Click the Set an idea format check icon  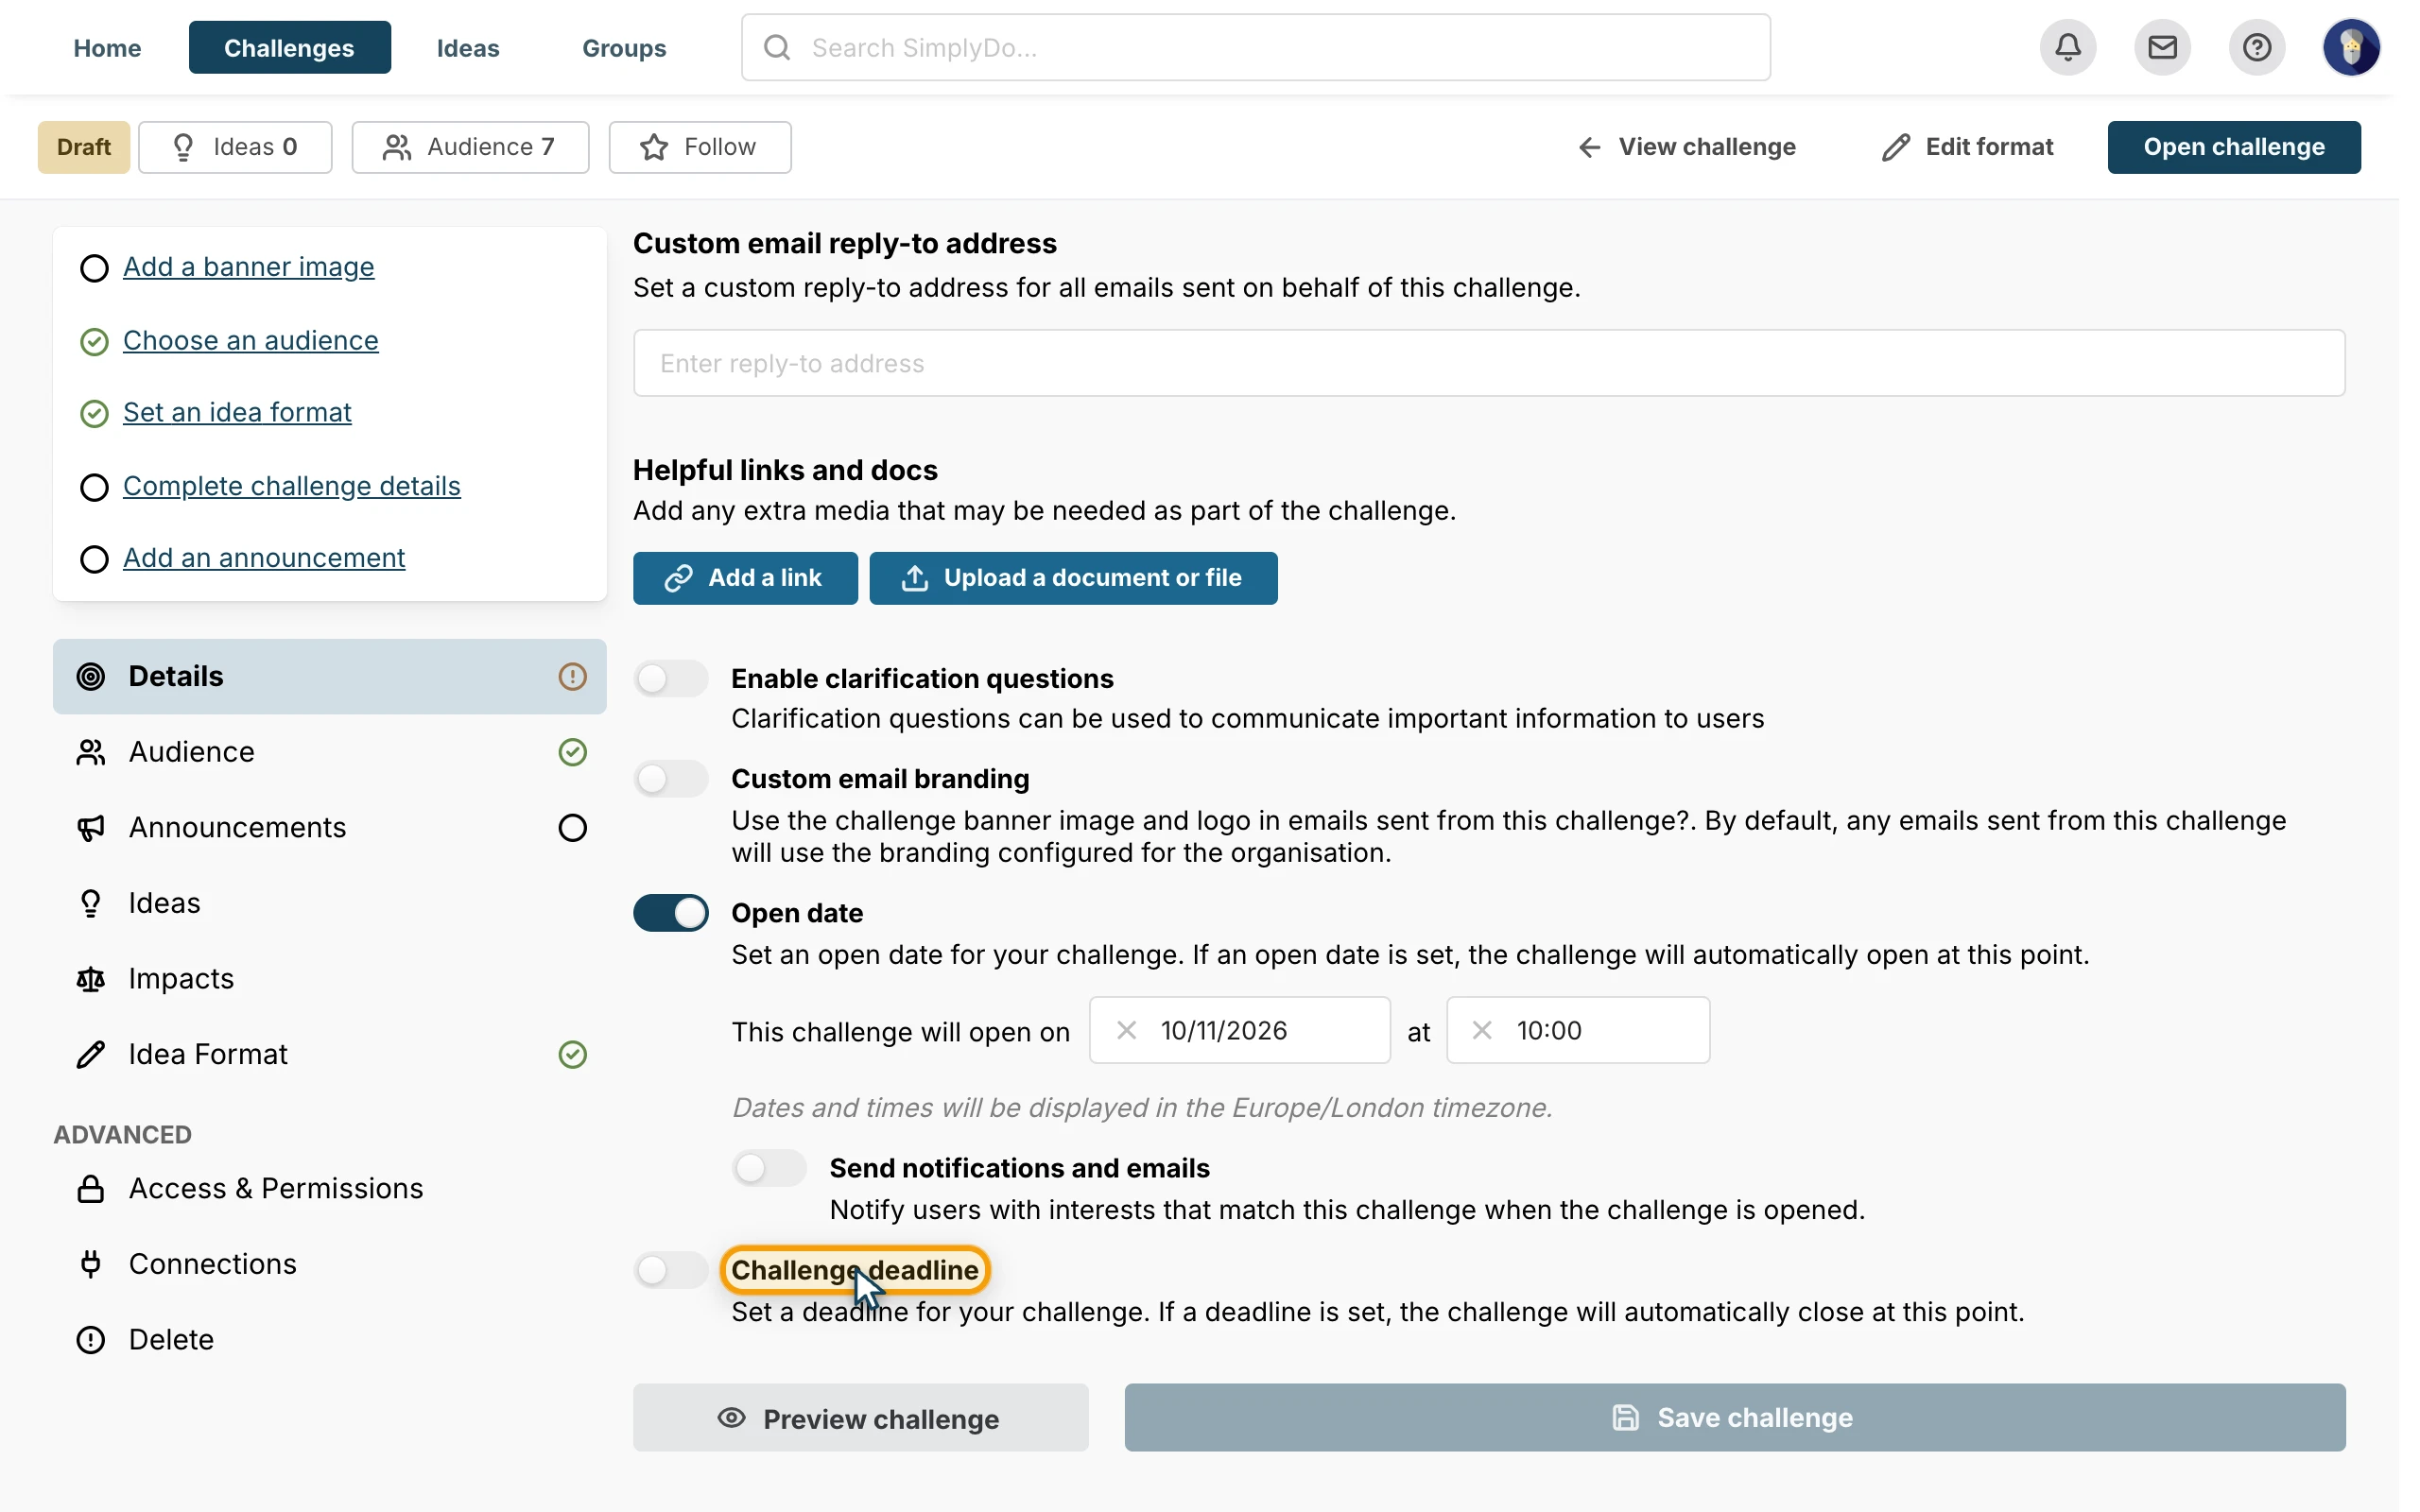pyautogui.click(x=94, y=413)
